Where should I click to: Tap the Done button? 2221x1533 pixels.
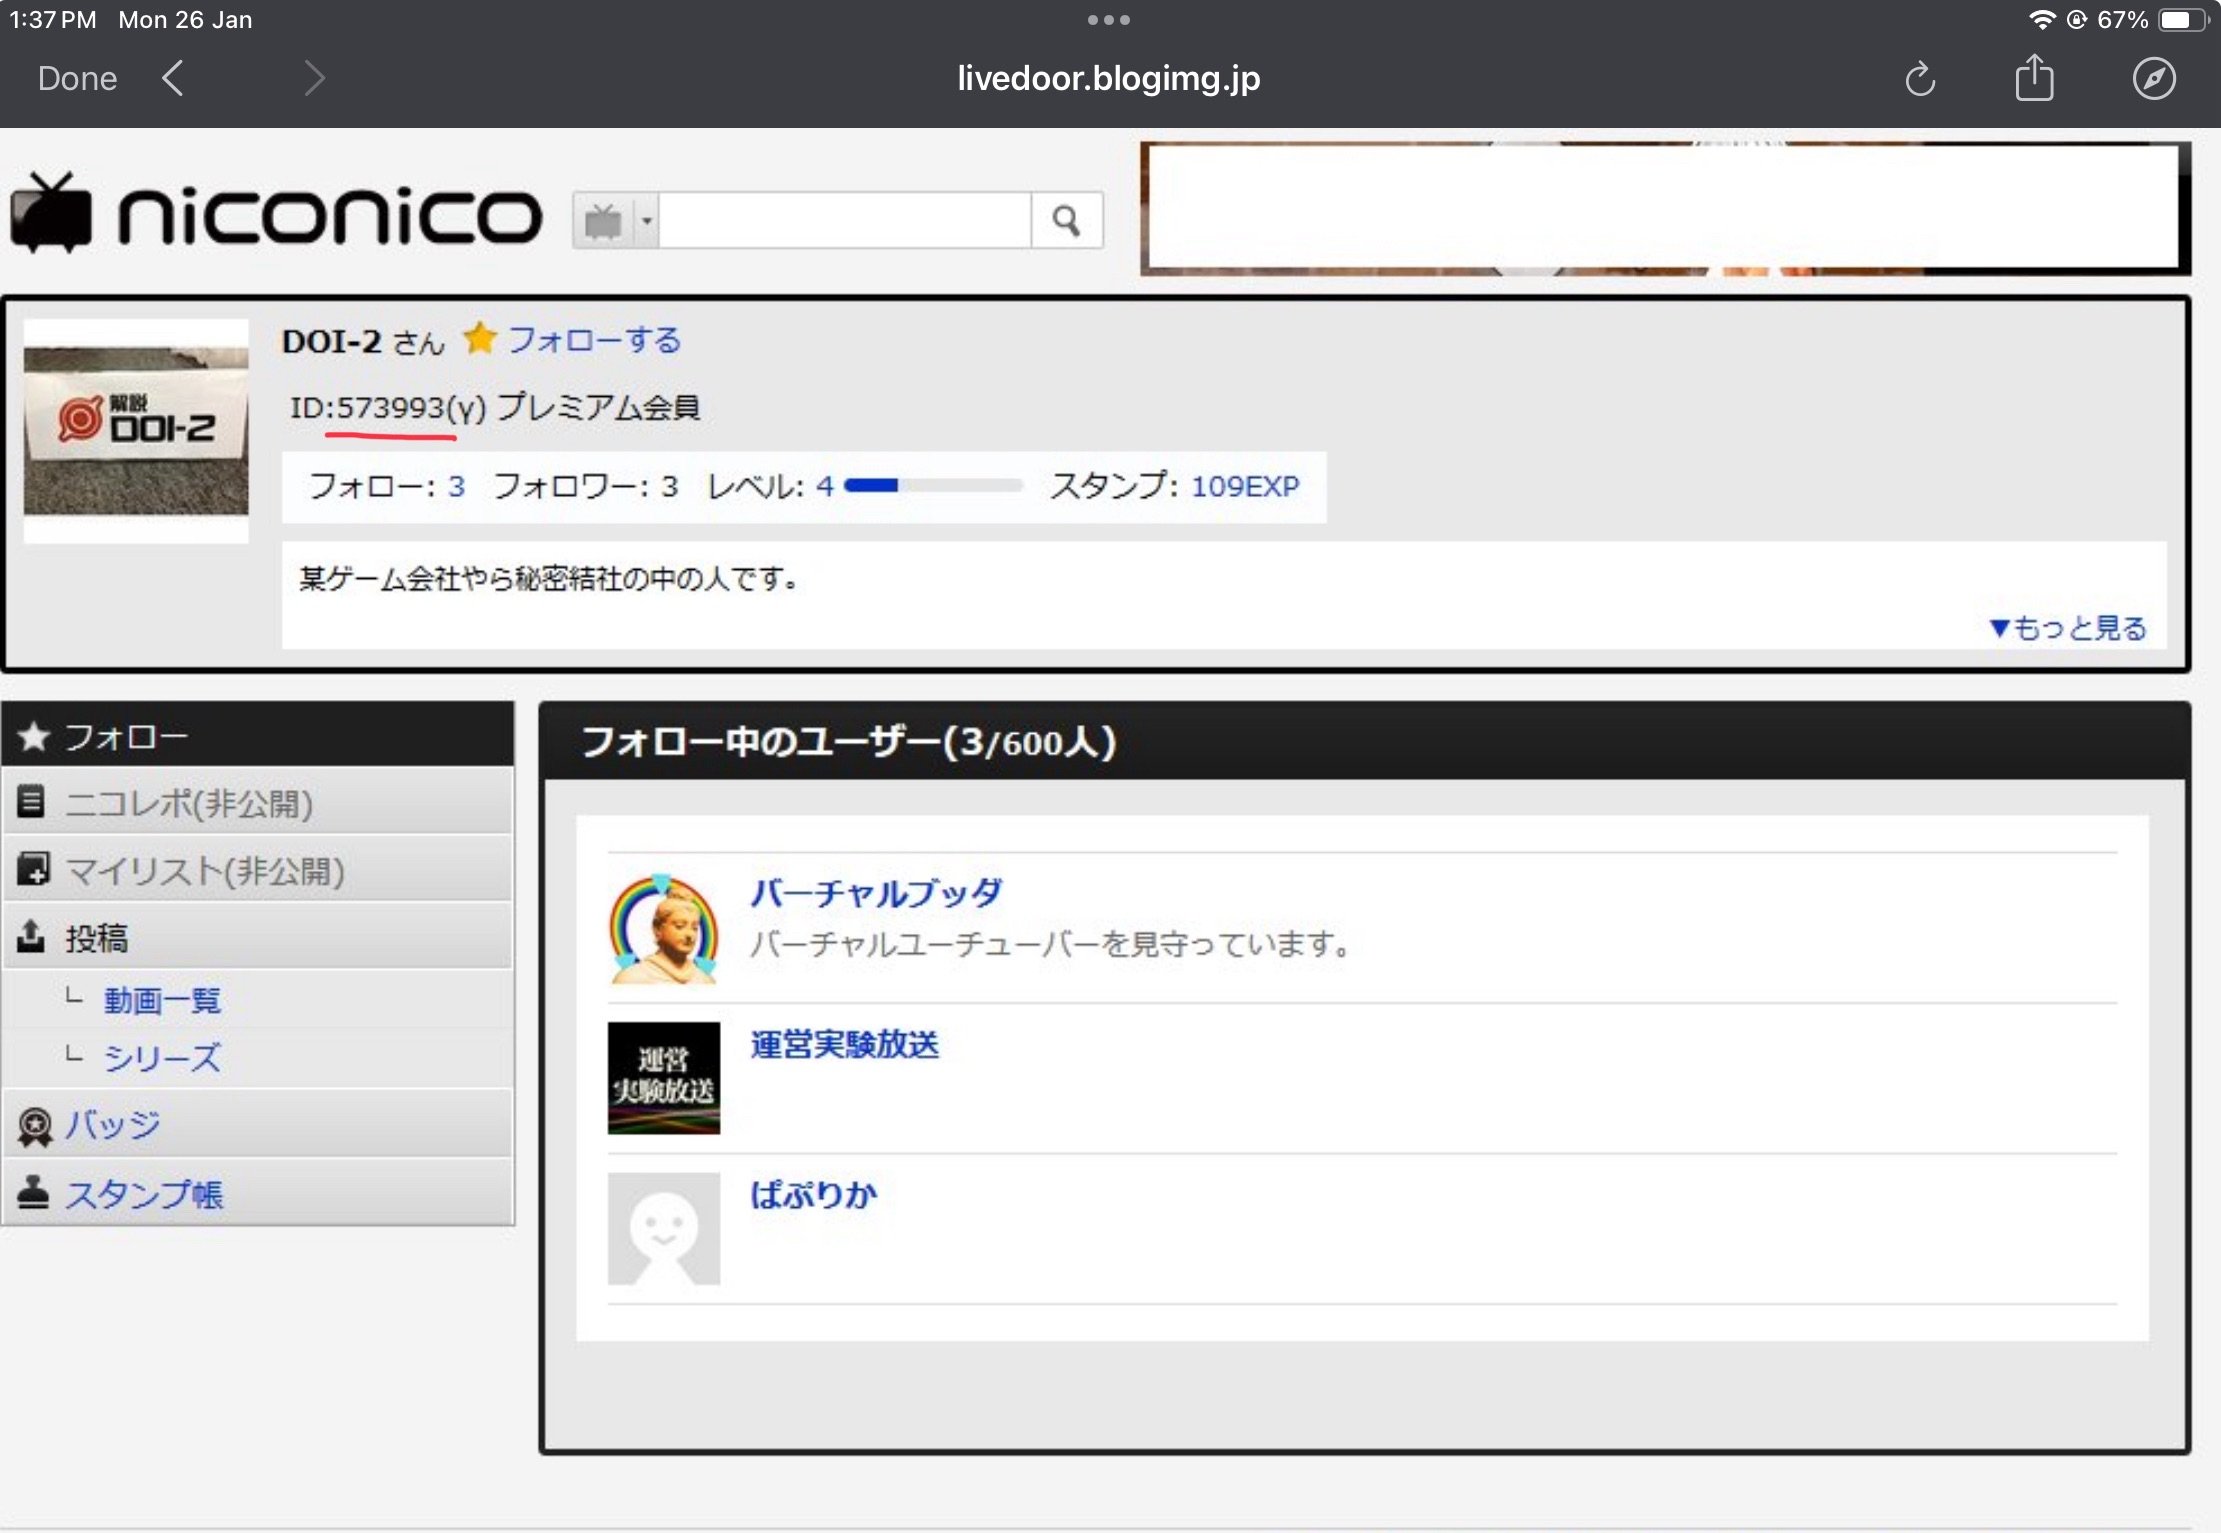pyautogui.click(x=77, y=78)
